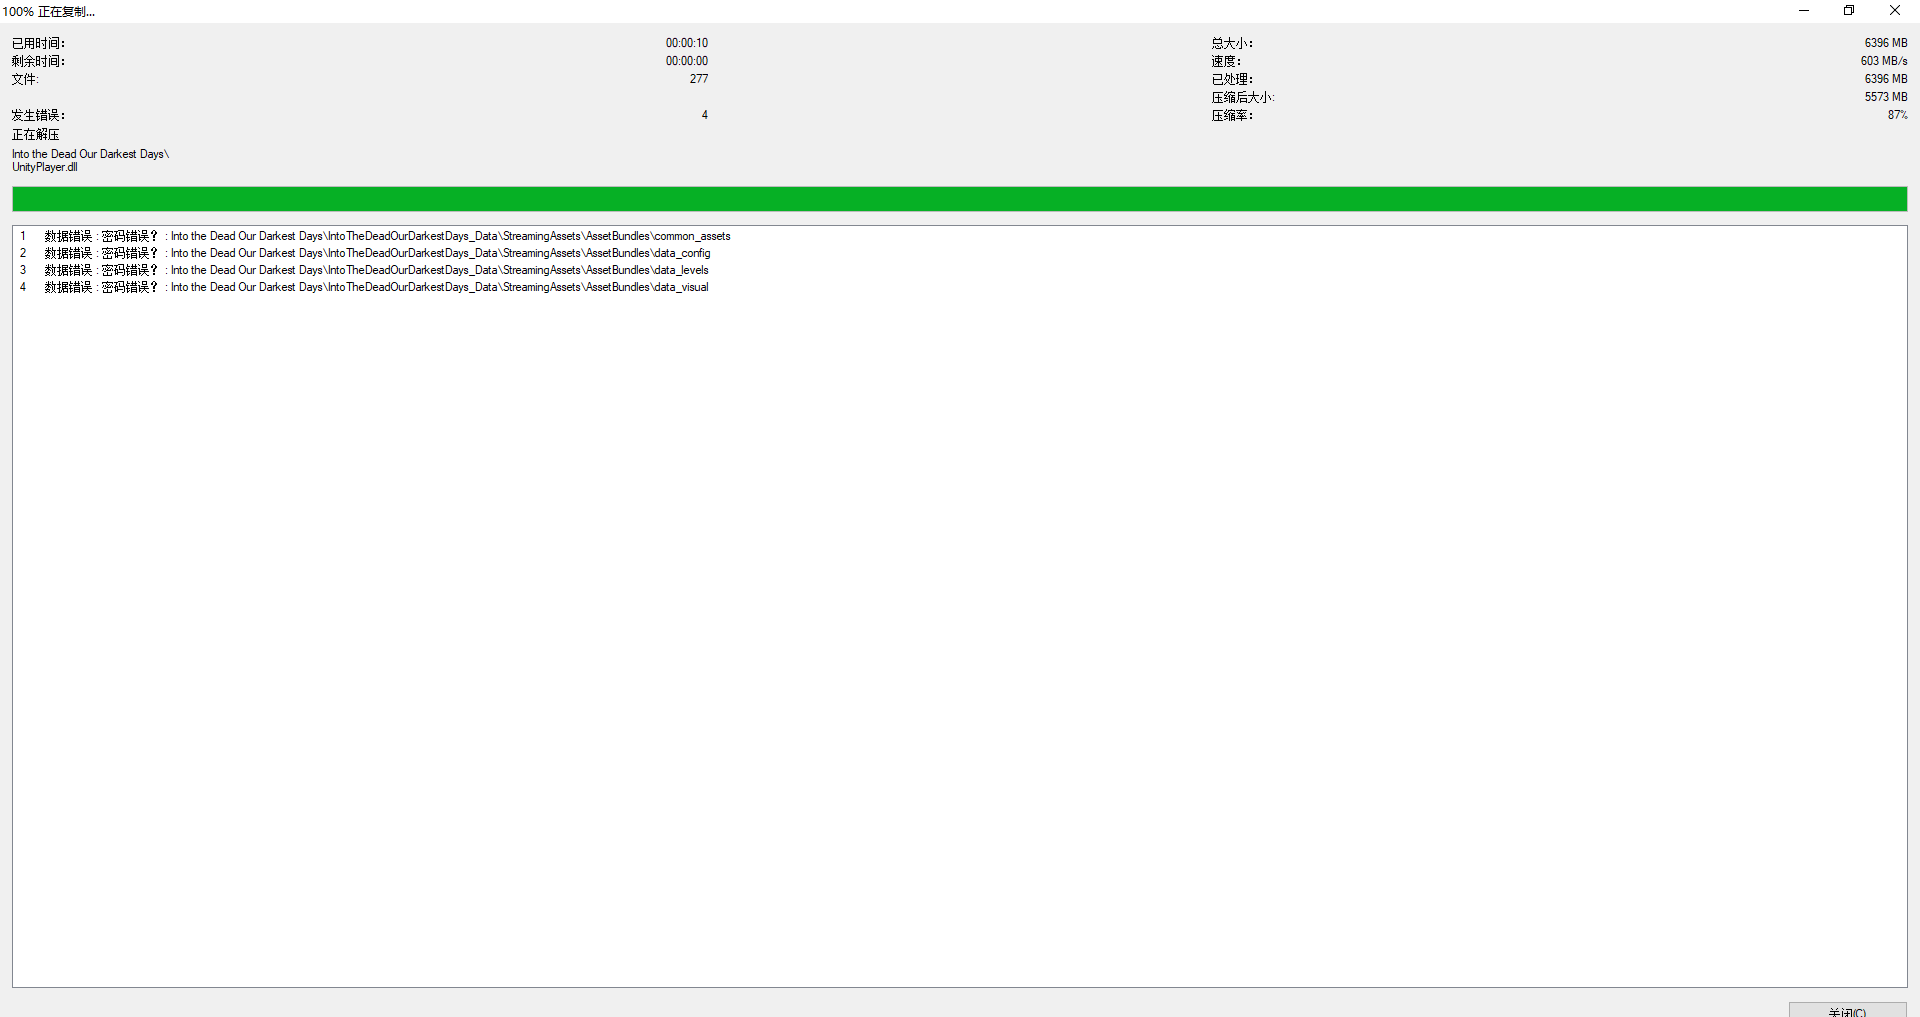Click the 603 MB/s speed value
Image resolution: width=1920 pixels, height=1017 pixels.
(1883, 61)
